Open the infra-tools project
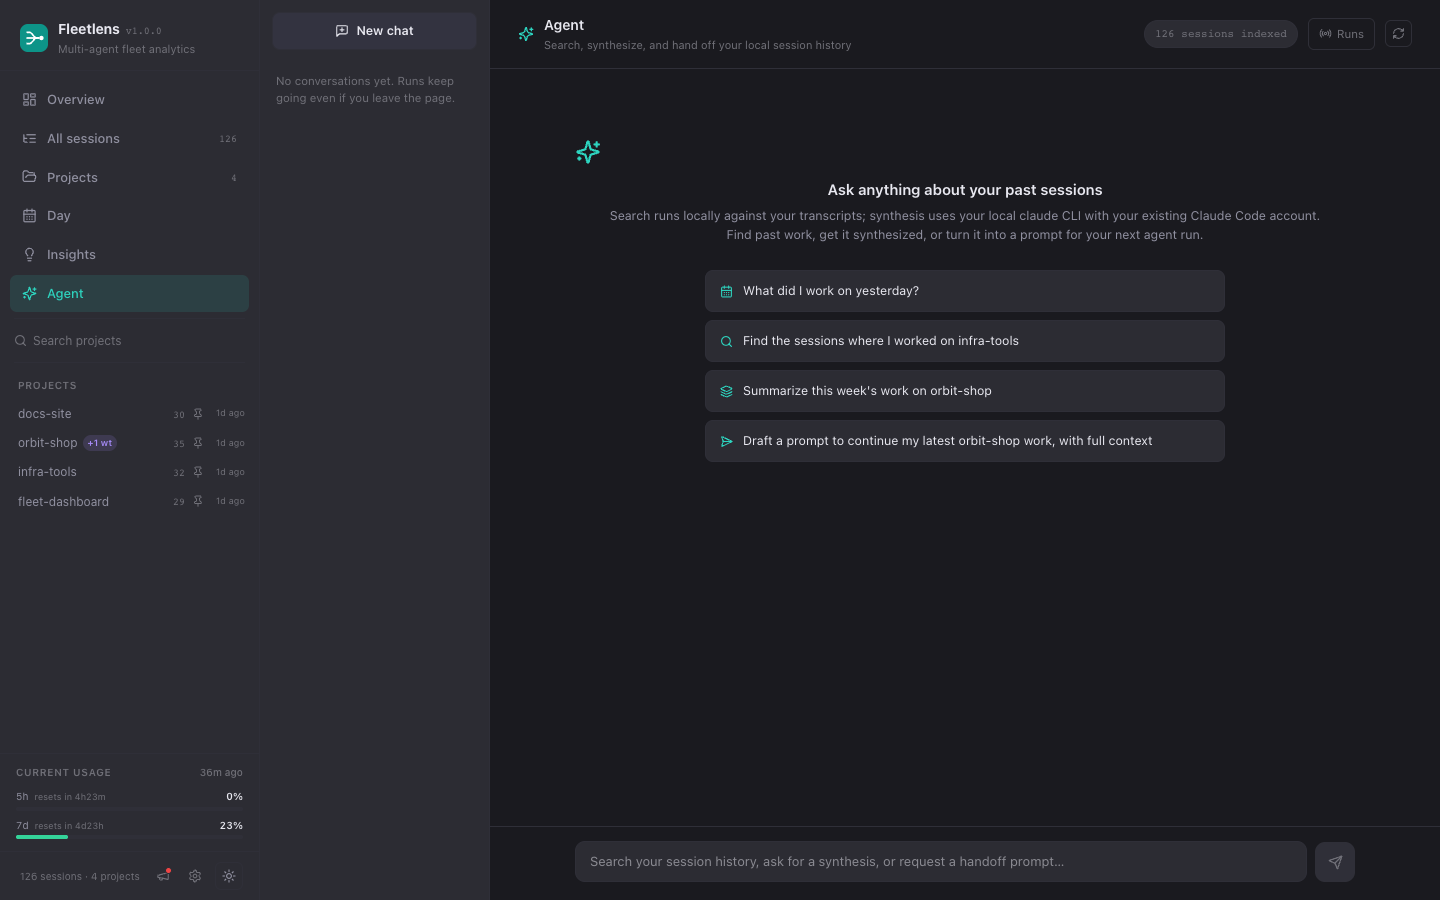The height and width of the screenshot is (900, 1440). [x=47, y=471]
